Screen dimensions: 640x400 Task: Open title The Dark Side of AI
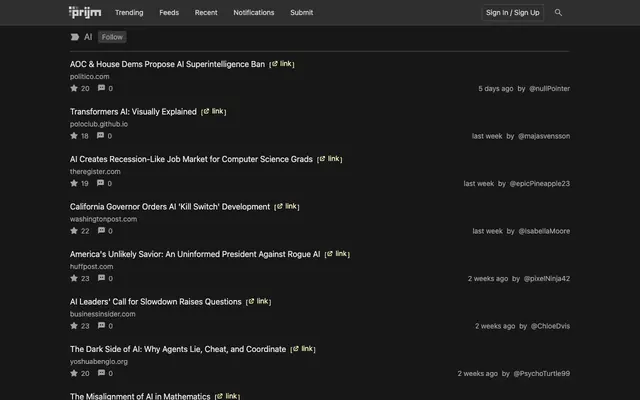point(178,349)
